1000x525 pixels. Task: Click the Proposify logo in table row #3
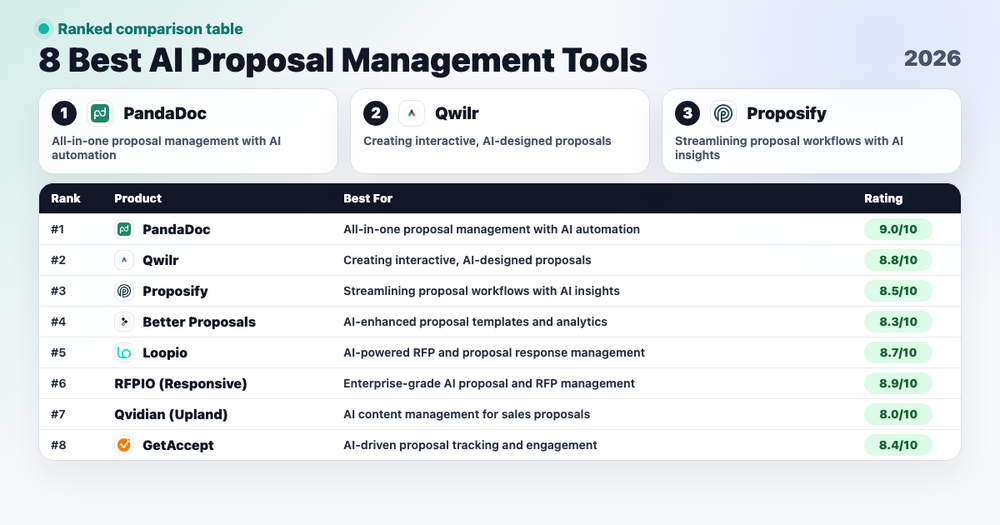pos(124,291)
